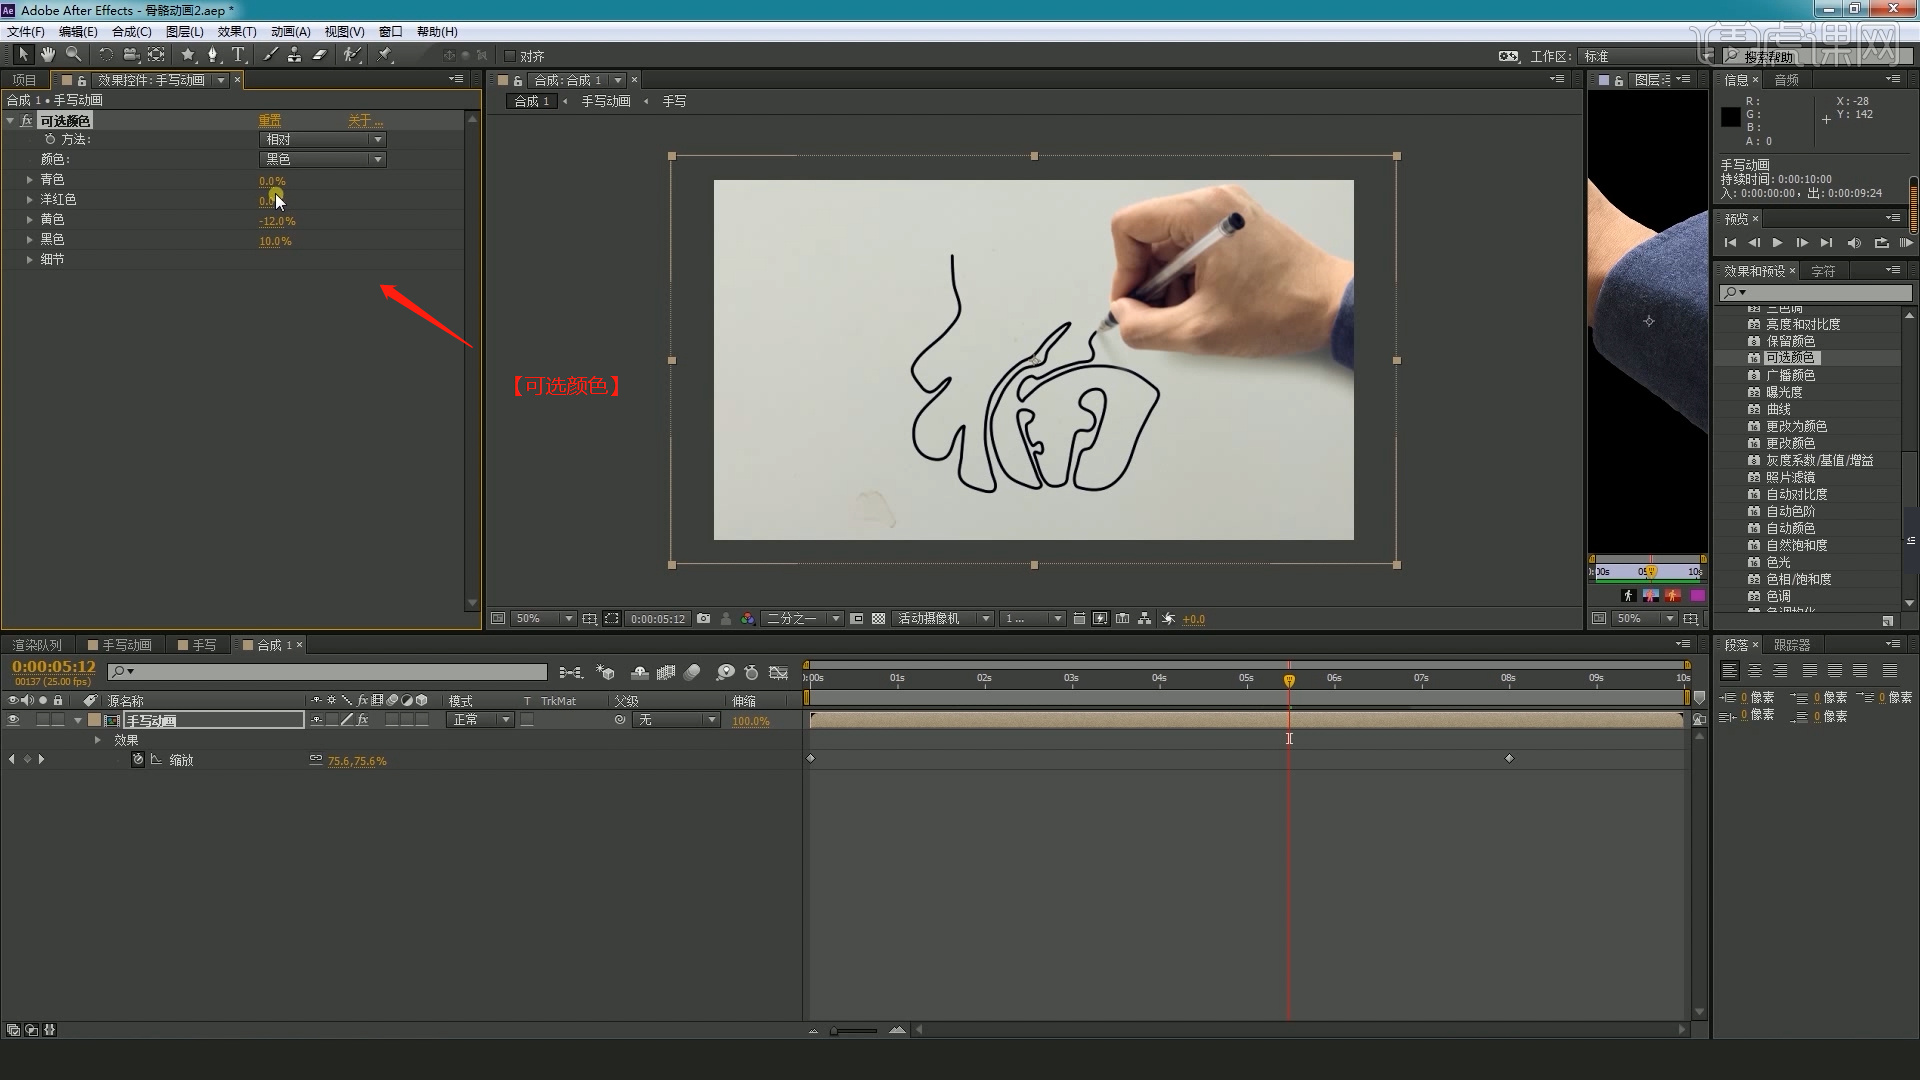
Task: Toggle 方法 stopwatch in effect controls
Action: coord(50,140)
